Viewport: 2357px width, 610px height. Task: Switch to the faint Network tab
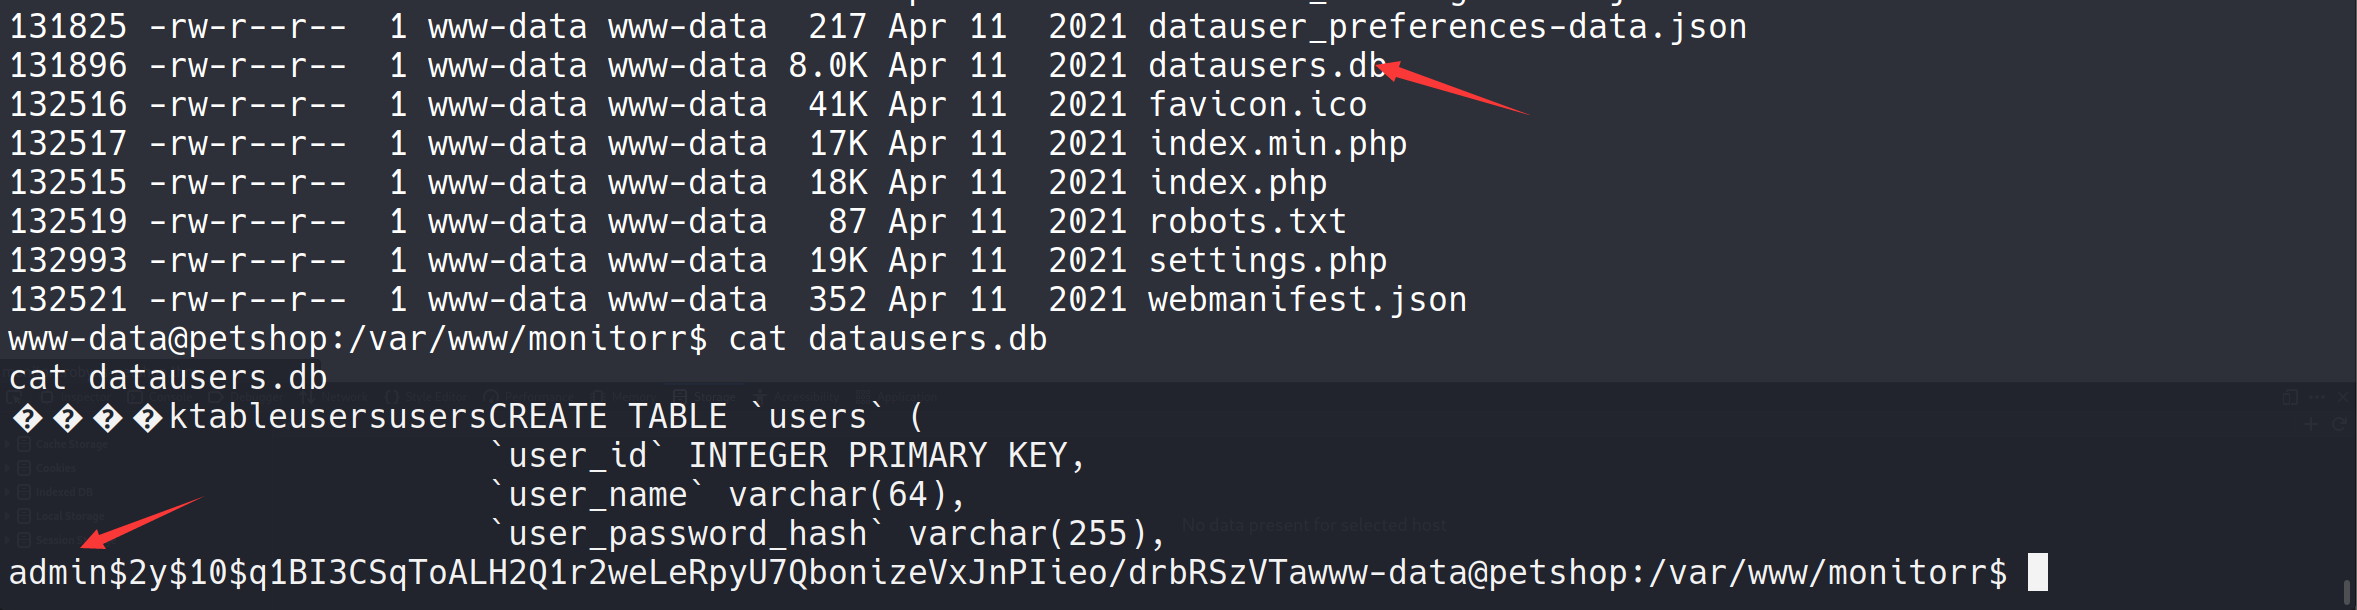[345, 397]
